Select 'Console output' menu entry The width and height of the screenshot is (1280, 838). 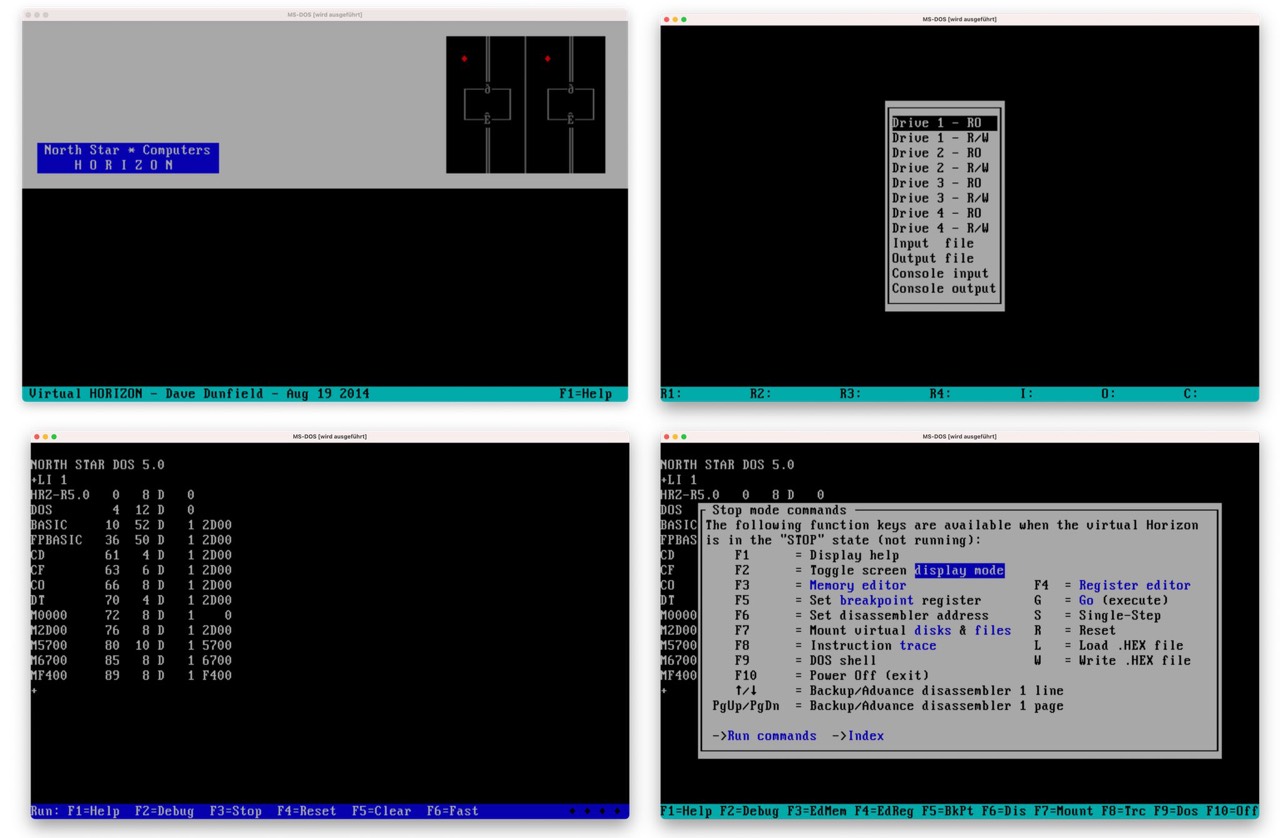pyautogui.click(x=944, y=289)
